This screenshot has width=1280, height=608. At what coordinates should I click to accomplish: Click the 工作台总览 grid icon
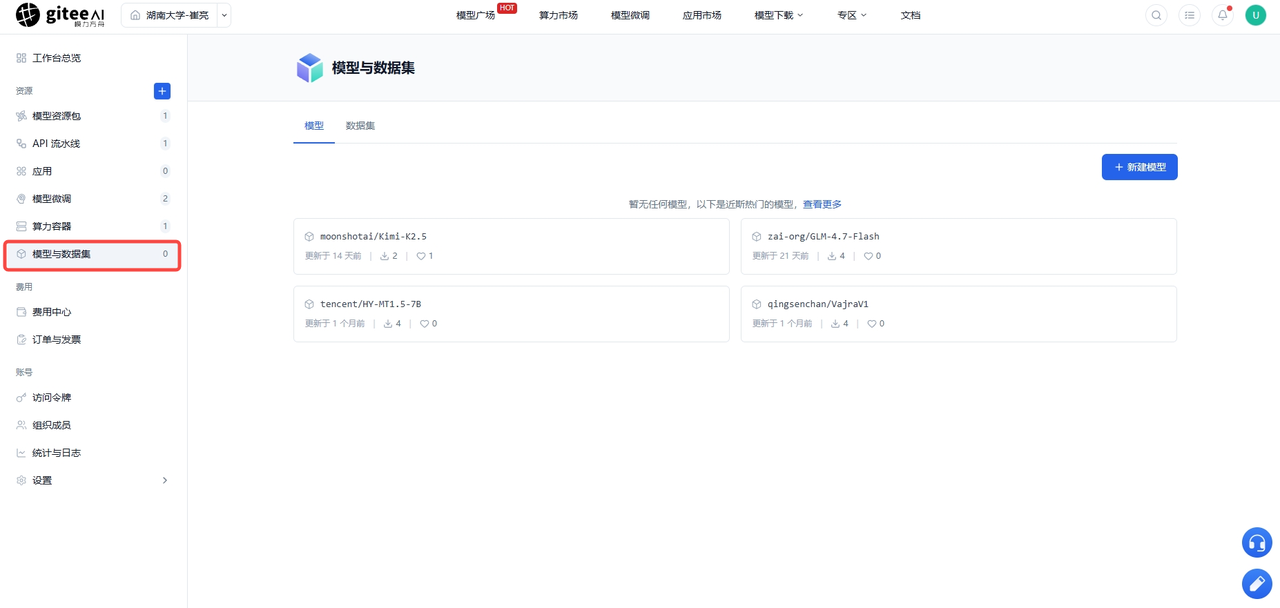21,58
